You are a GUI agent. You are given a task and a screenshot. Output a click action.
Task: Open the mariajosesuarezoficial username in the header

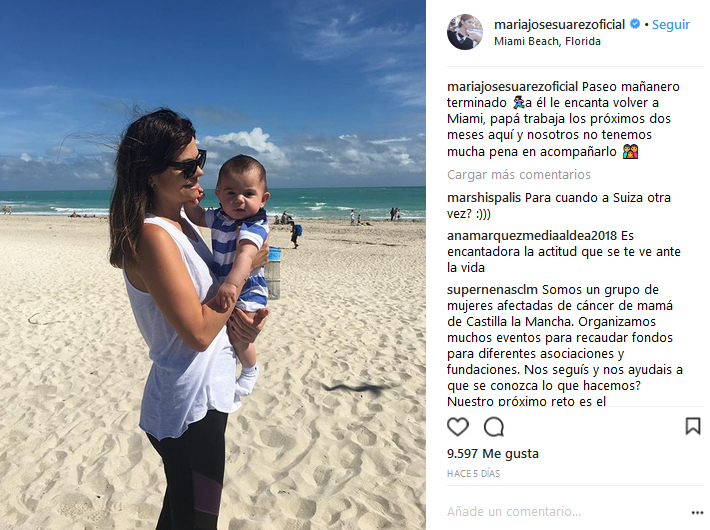pos(560,24)
